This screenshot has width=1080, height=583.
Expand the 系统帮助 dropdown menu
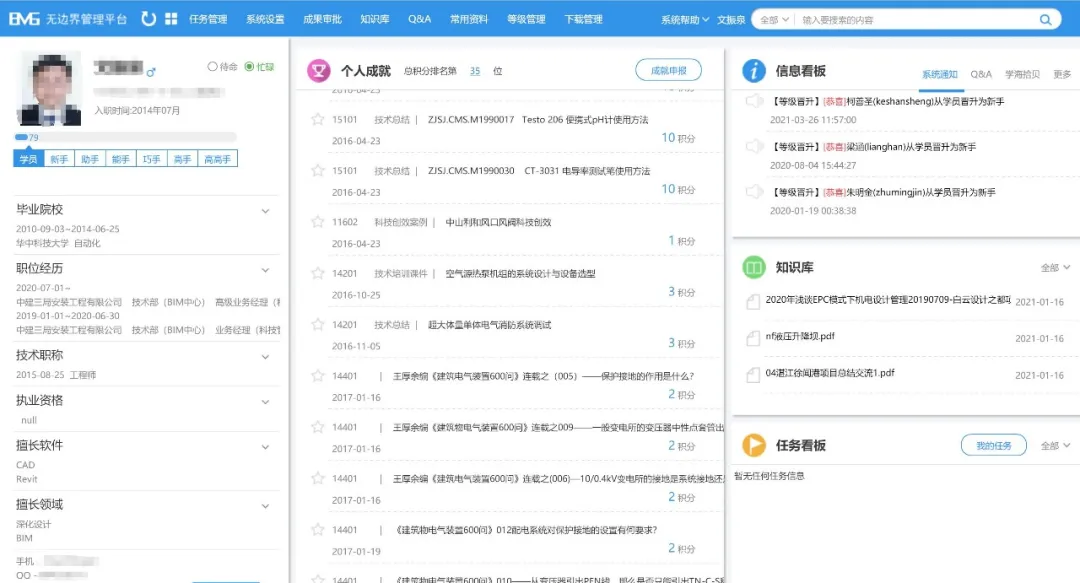(x=685, y=19)
